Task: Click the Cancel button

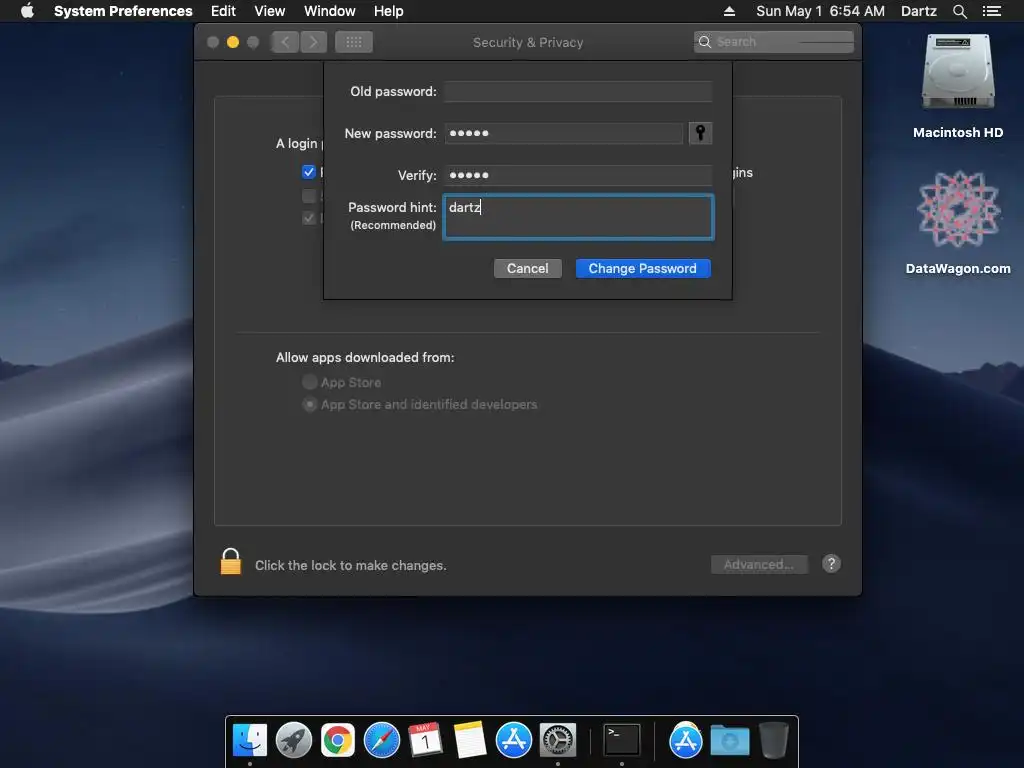Action: [528, 268]
